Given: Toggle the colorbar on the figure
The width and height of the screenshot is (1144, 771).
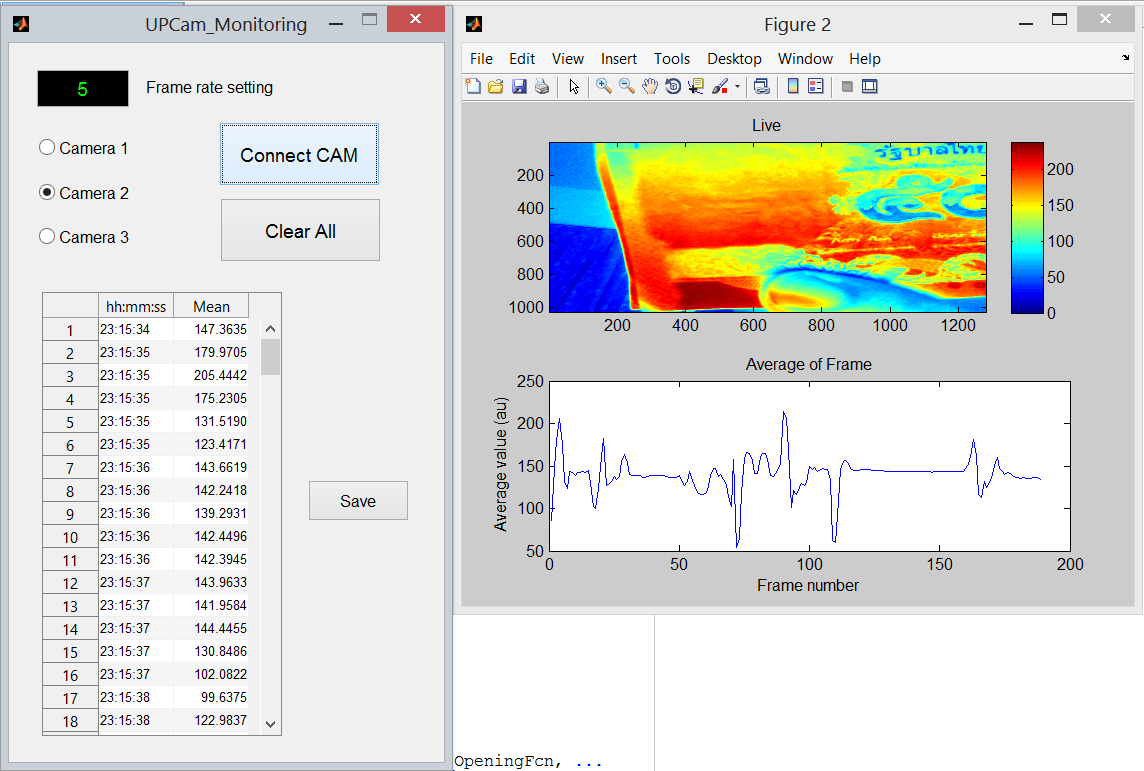Looking at the screenshot, I should tap(791, 86).
